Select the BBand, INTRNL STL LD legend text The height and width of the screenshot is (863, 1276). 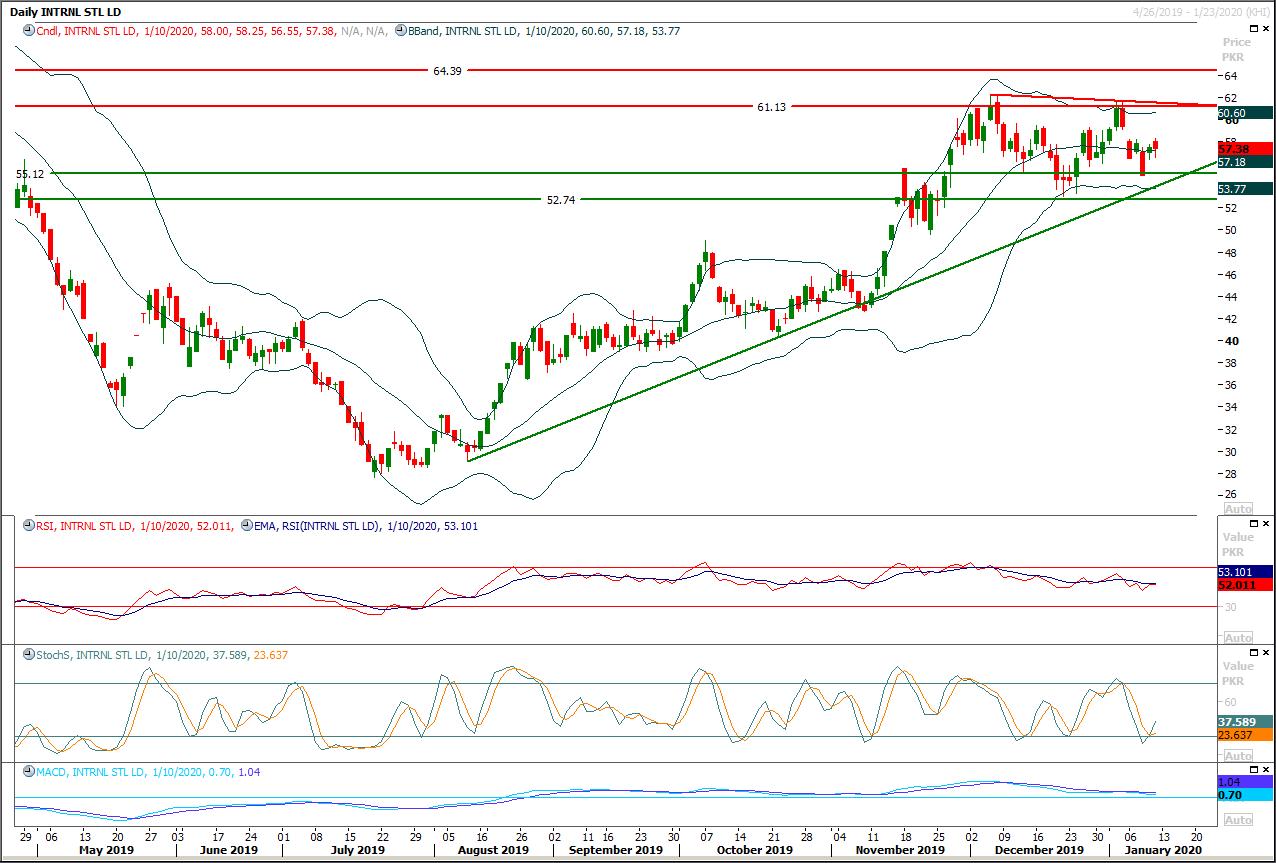tap(463, 32)
